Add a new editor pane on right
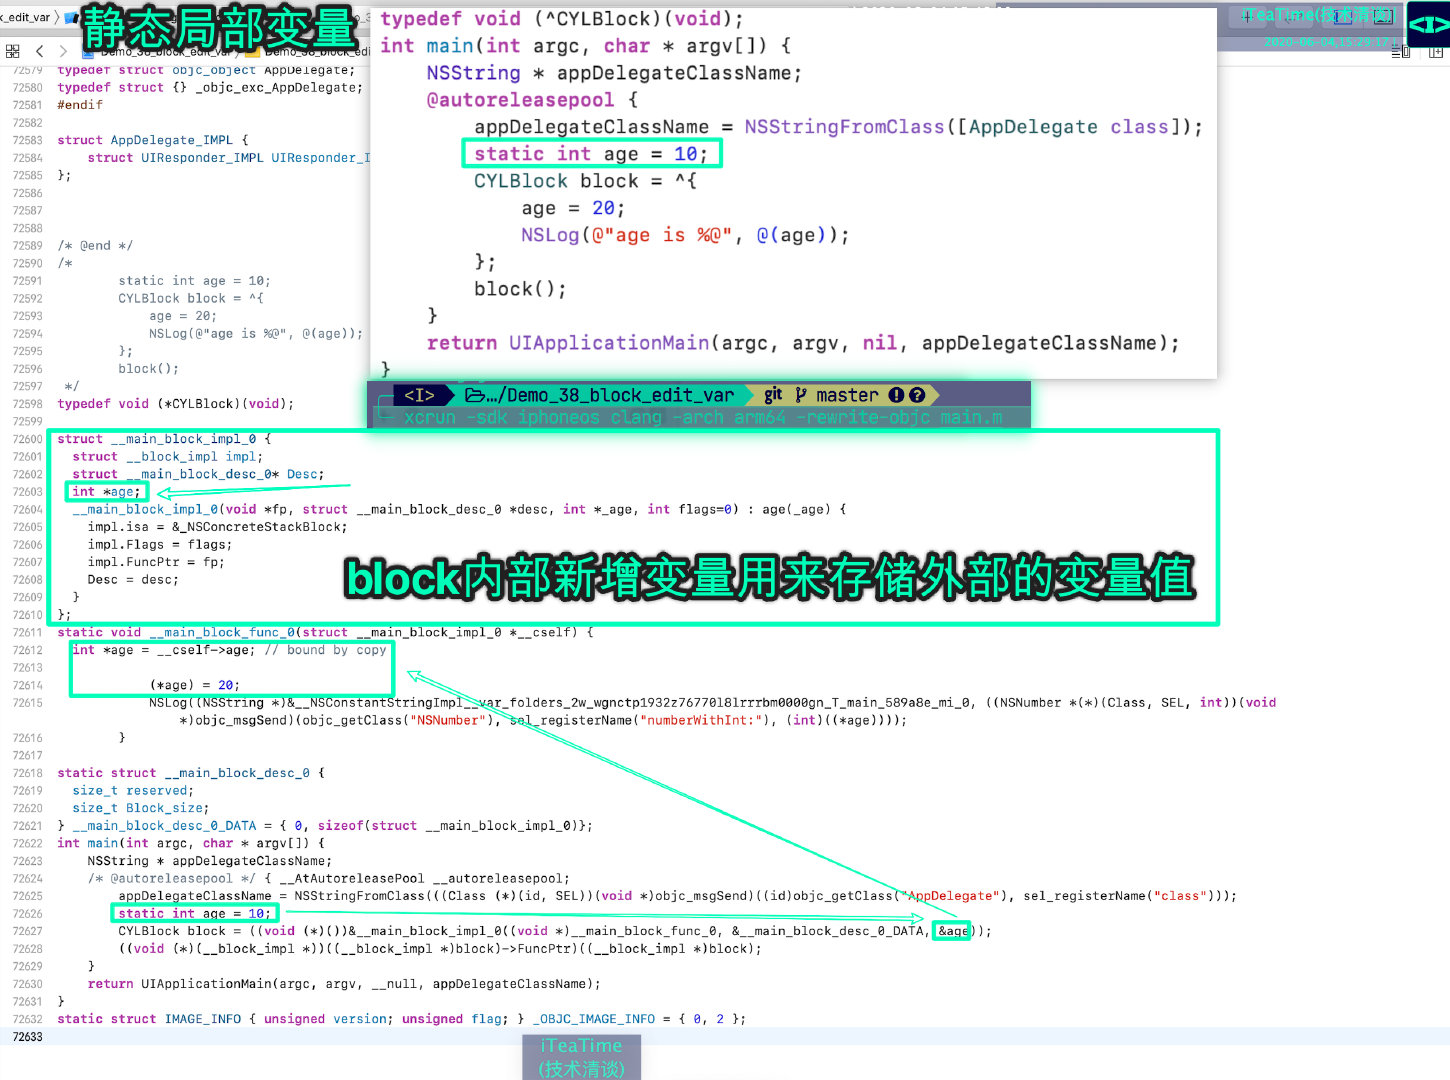 pos(1436,51)
